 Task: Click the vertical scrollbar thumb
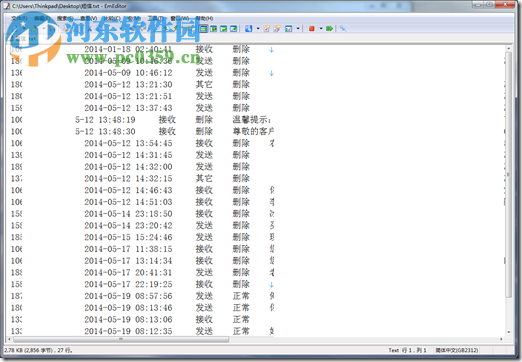coord(508,176)
